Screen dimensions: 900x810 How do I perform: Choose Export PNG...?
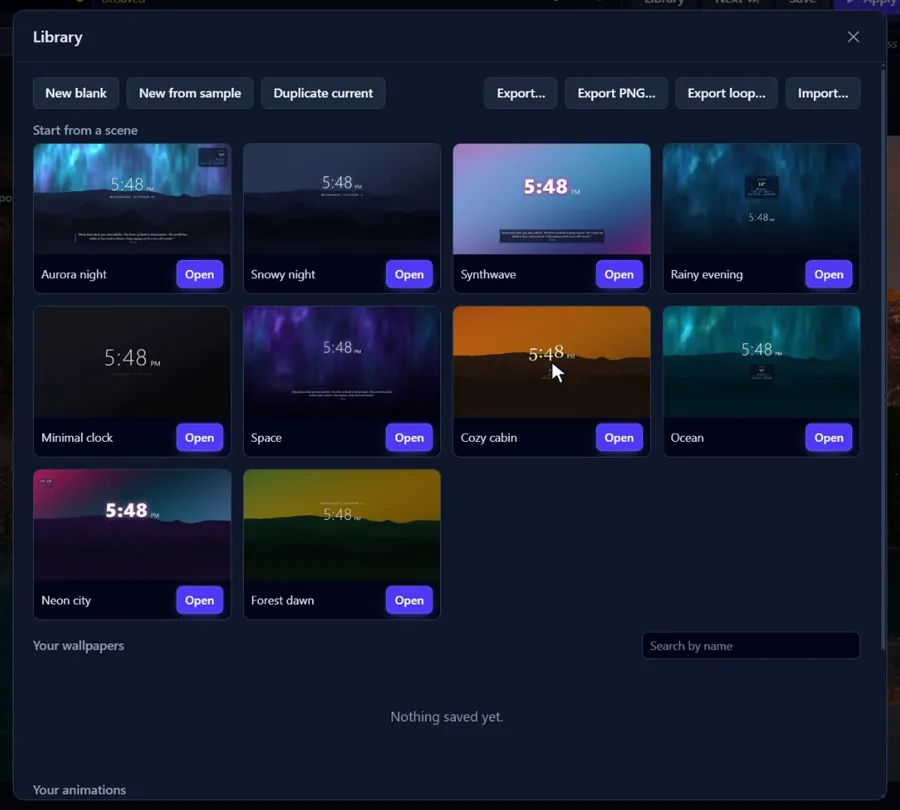coord(616,93)
